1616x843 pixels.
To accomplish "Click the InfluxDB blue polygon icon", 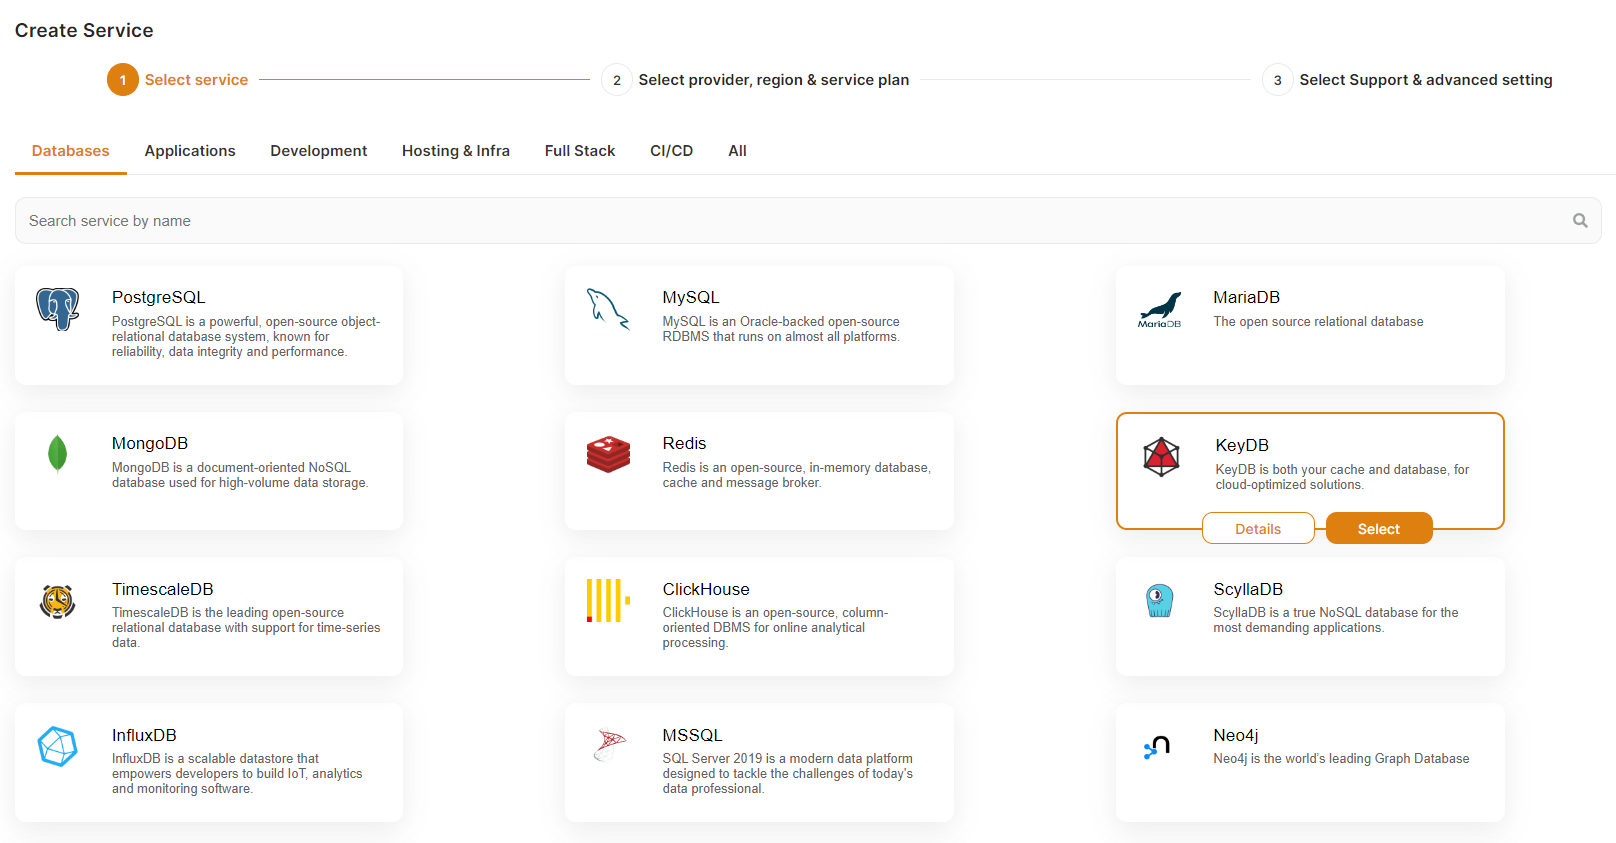I will point(58,746).
